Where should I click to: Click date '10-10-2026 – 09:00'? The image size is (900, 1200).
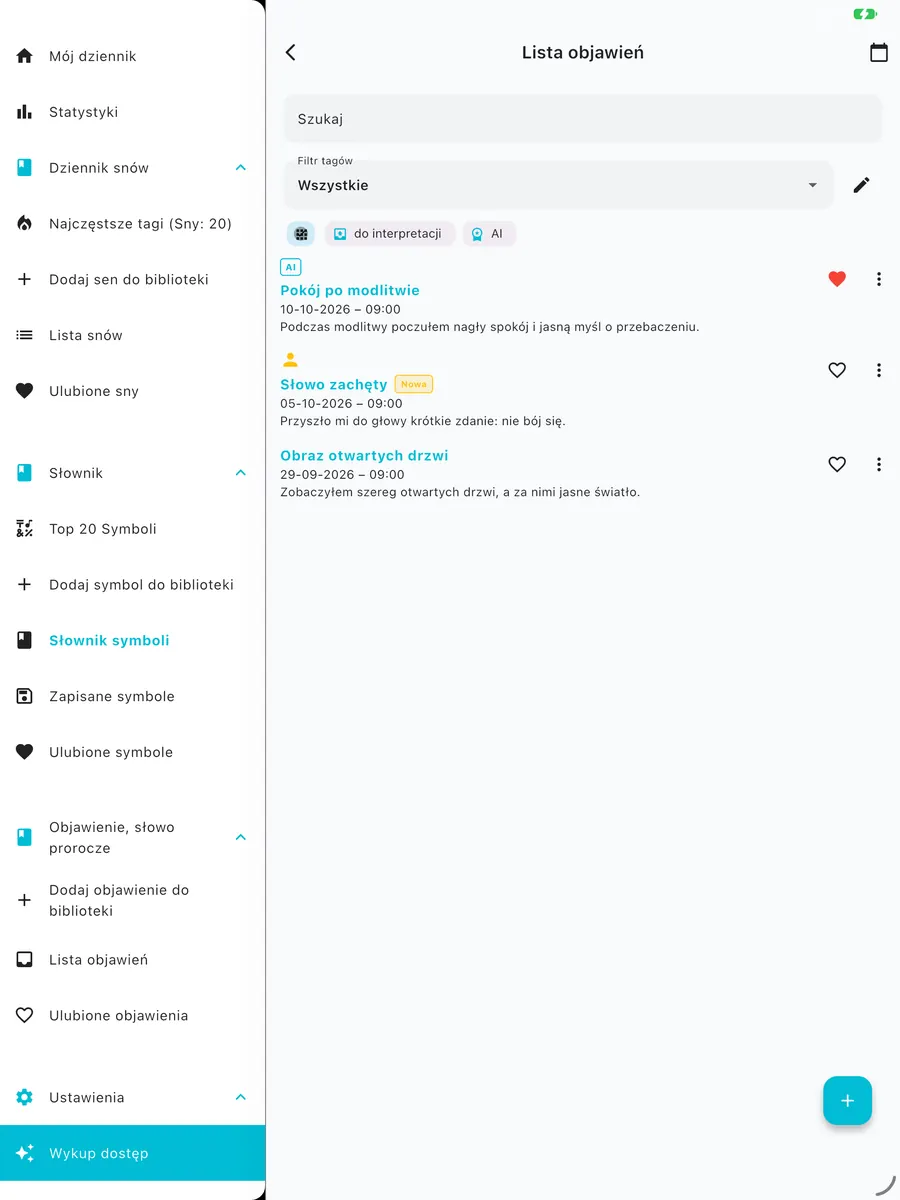tap(340, 309)
